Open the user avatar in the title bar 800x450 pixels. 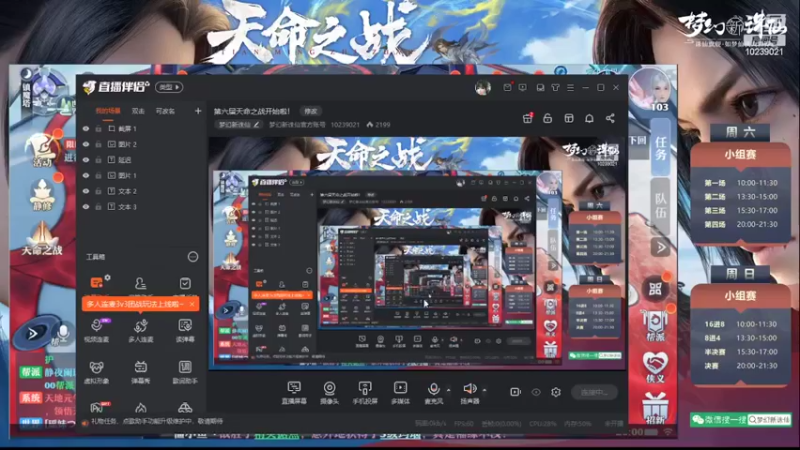[x=483, y=88]
